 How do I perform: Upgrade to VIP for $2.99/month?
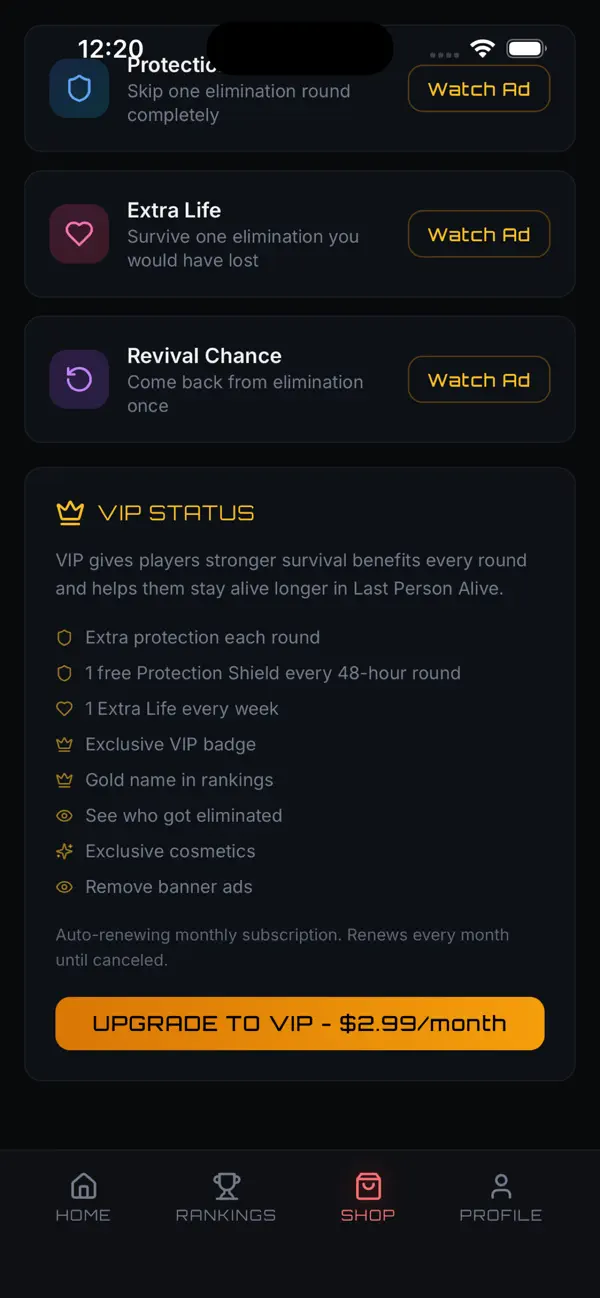(300, 1023)
